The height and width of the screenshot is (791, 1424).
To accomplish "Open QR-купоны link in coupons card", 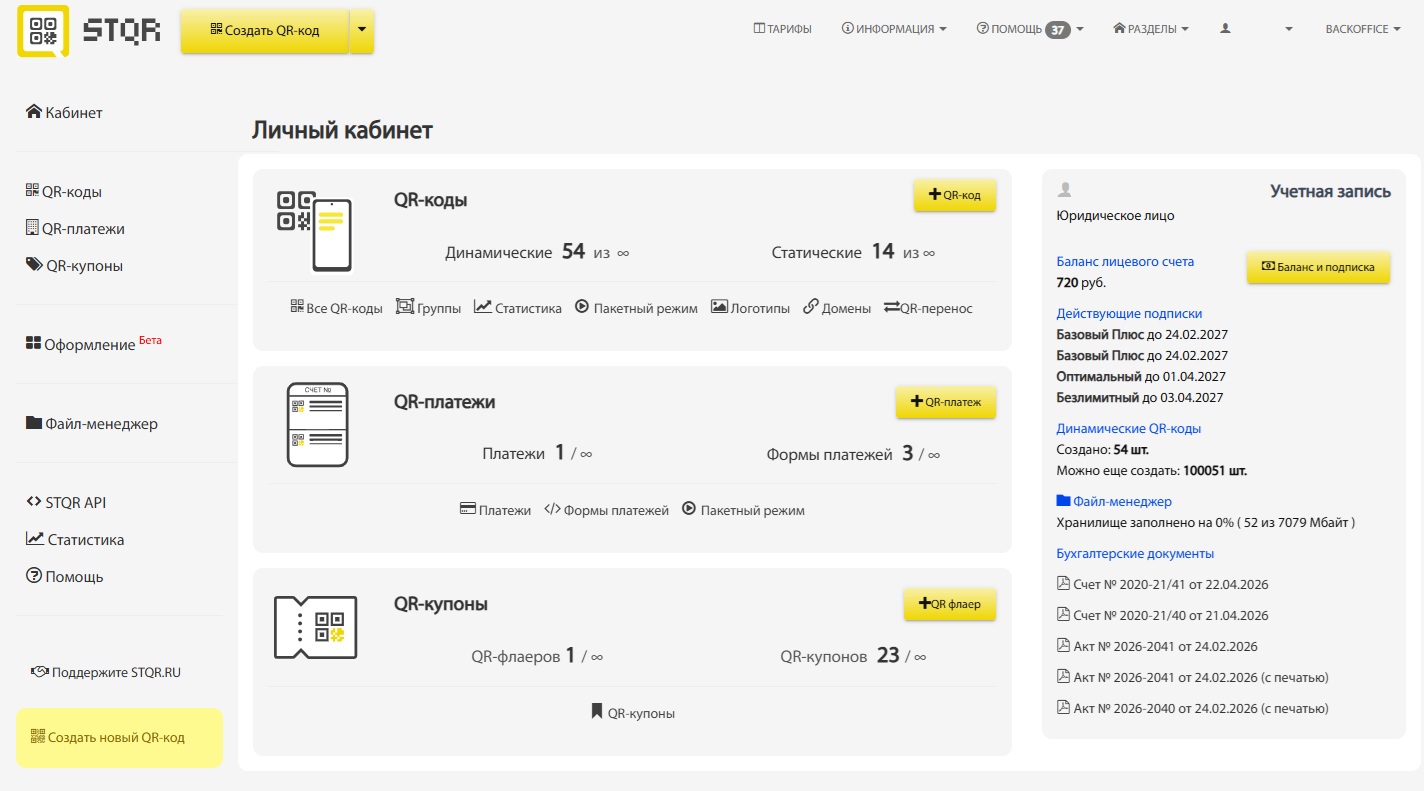I will (x=633, y=713).
